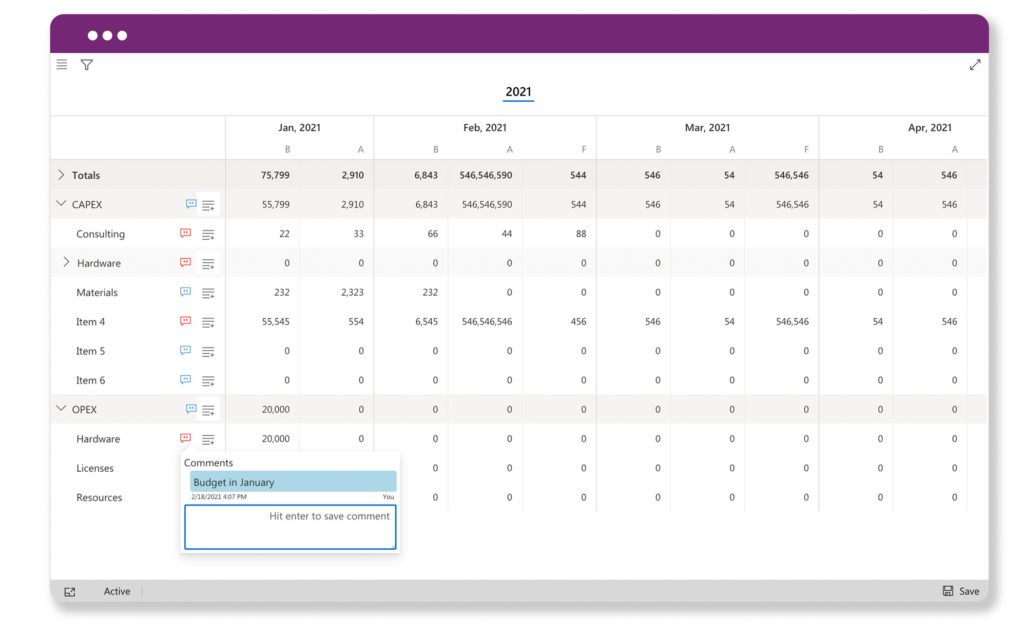1024x636 pixels.
Task: Click the comment input field
Action: (x=290, y=527)
